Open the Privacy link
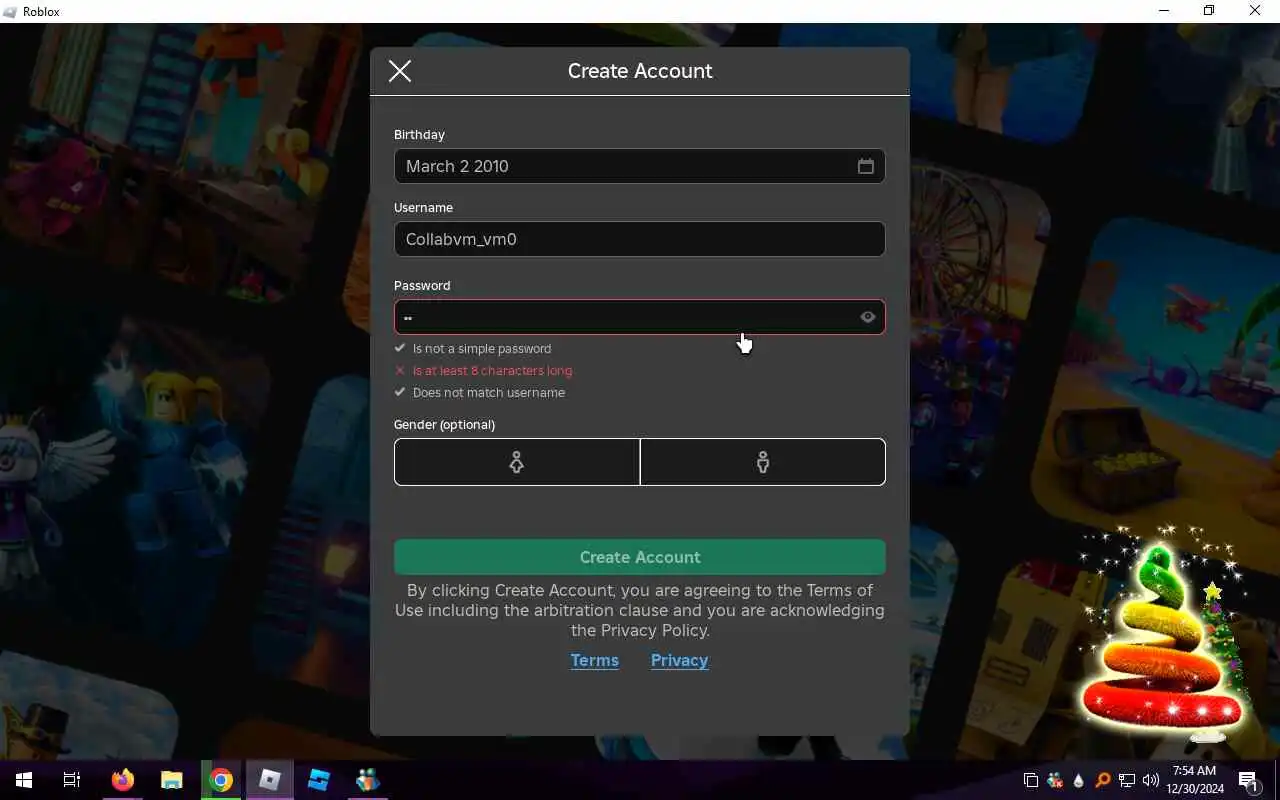This screenshot has width=1280, height=800. (680, 660)
